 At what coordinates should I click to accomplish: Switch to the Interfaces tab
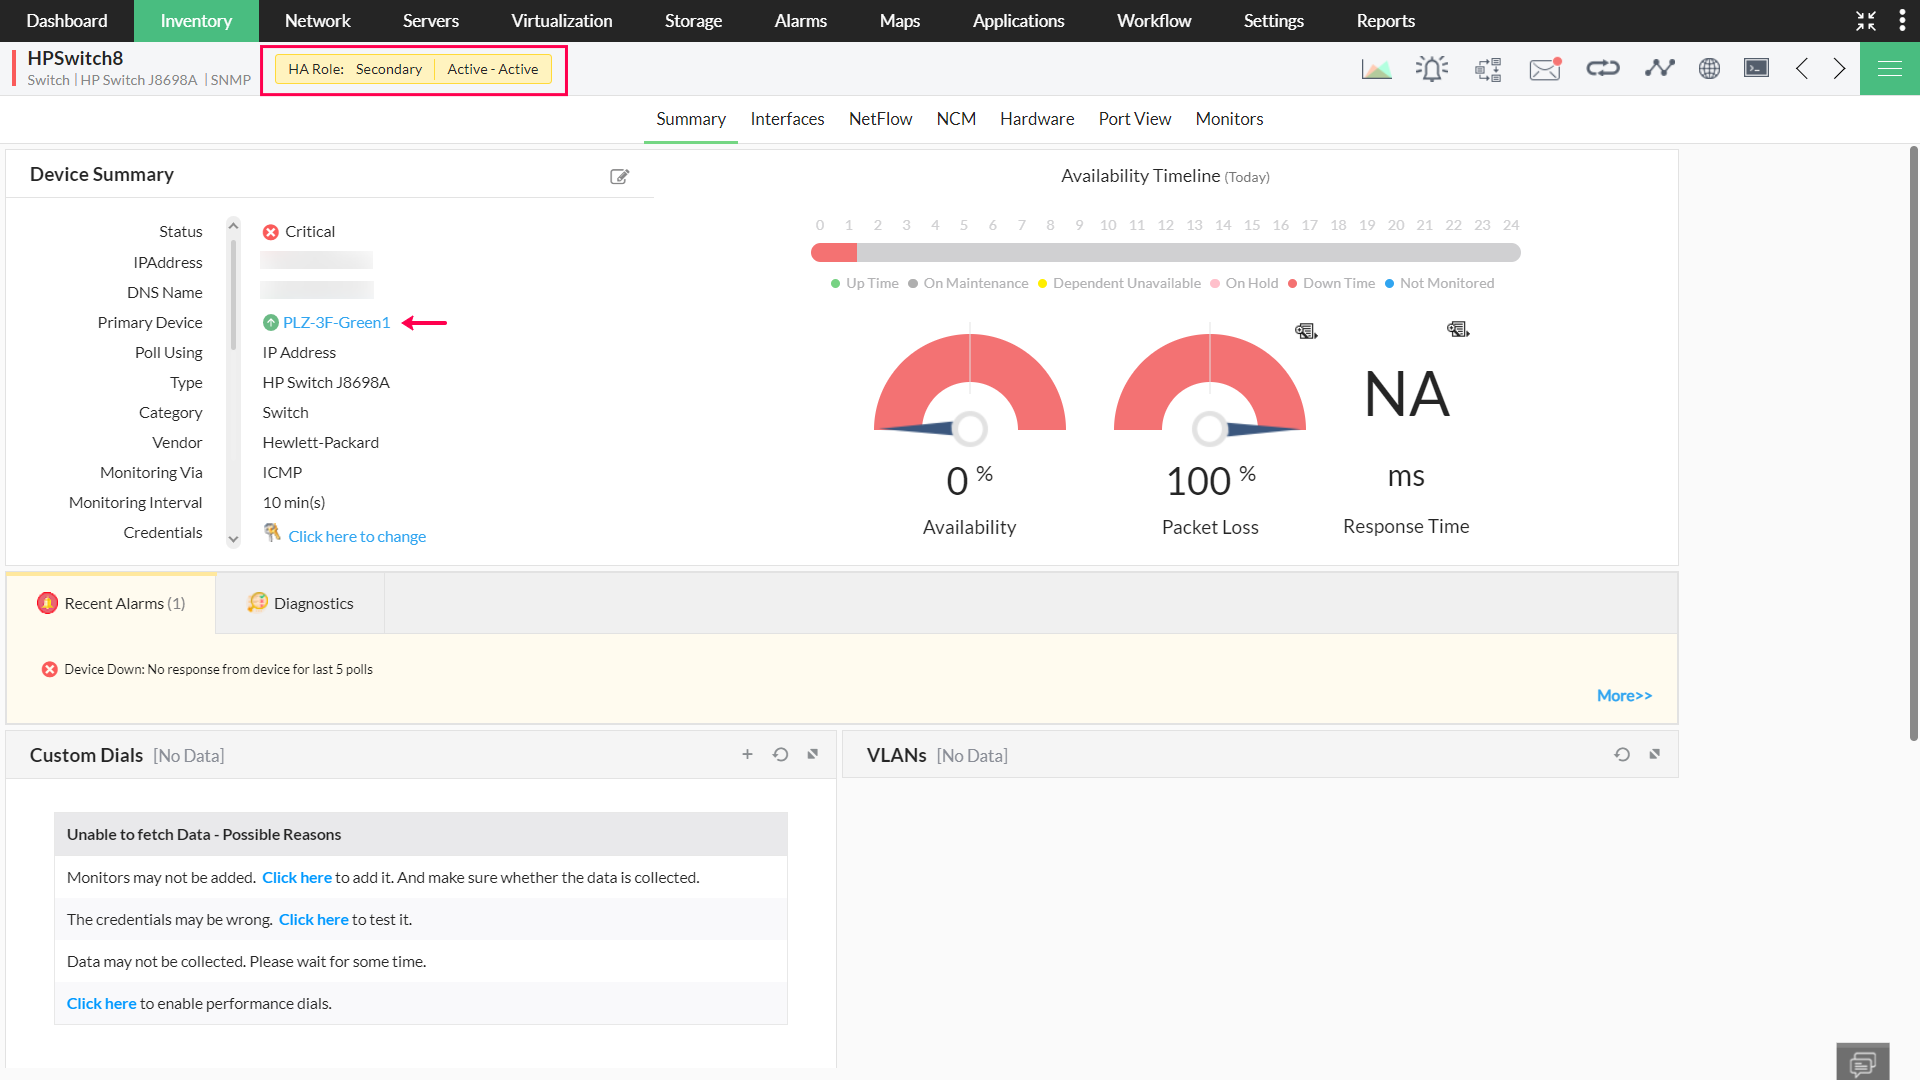pos(787,119)
